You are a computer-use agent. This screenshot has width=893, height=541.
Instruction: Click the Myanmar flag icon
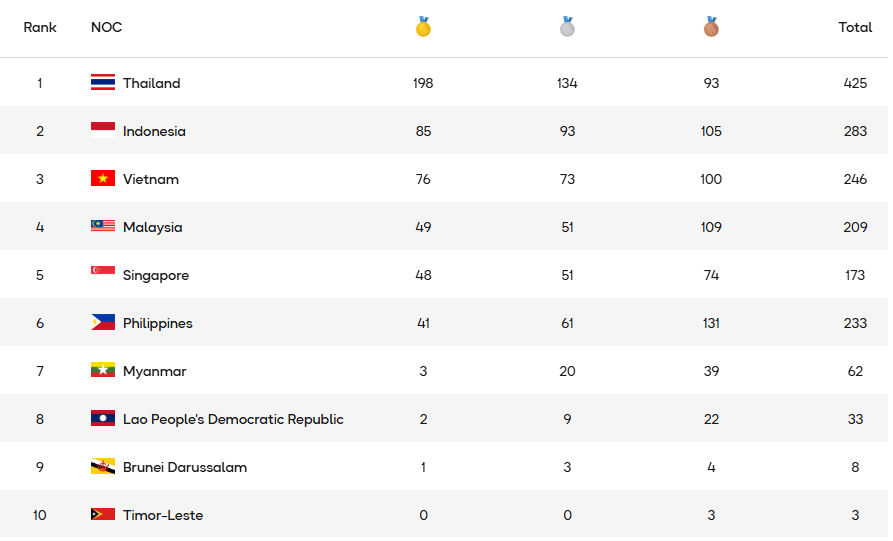pos(103,371)
